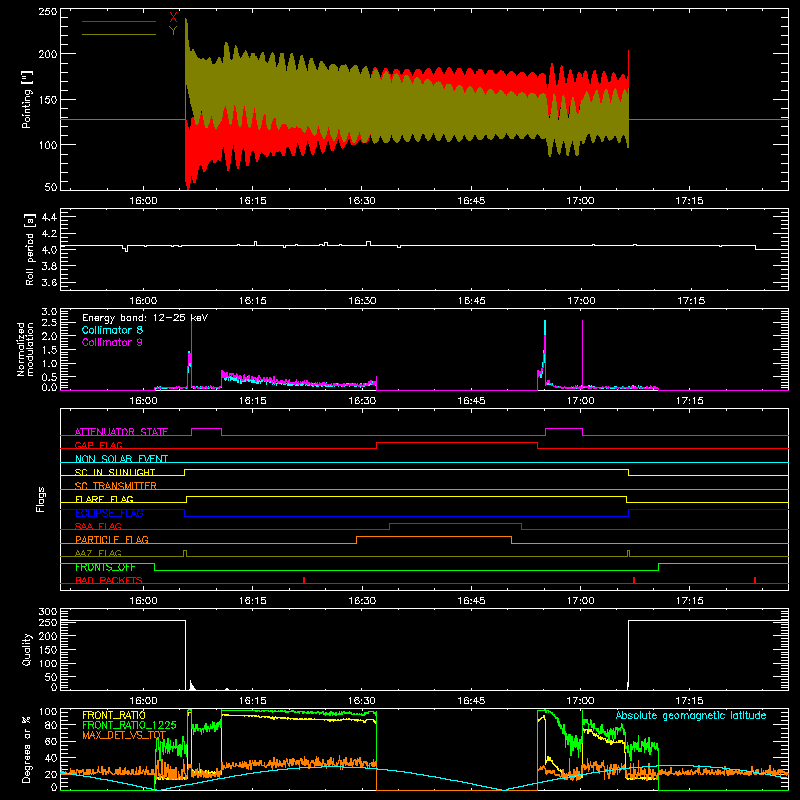Click the 100 tick on 'Degrees or %' axis
This screenshot has width=800, height=800.
[48, 712]
